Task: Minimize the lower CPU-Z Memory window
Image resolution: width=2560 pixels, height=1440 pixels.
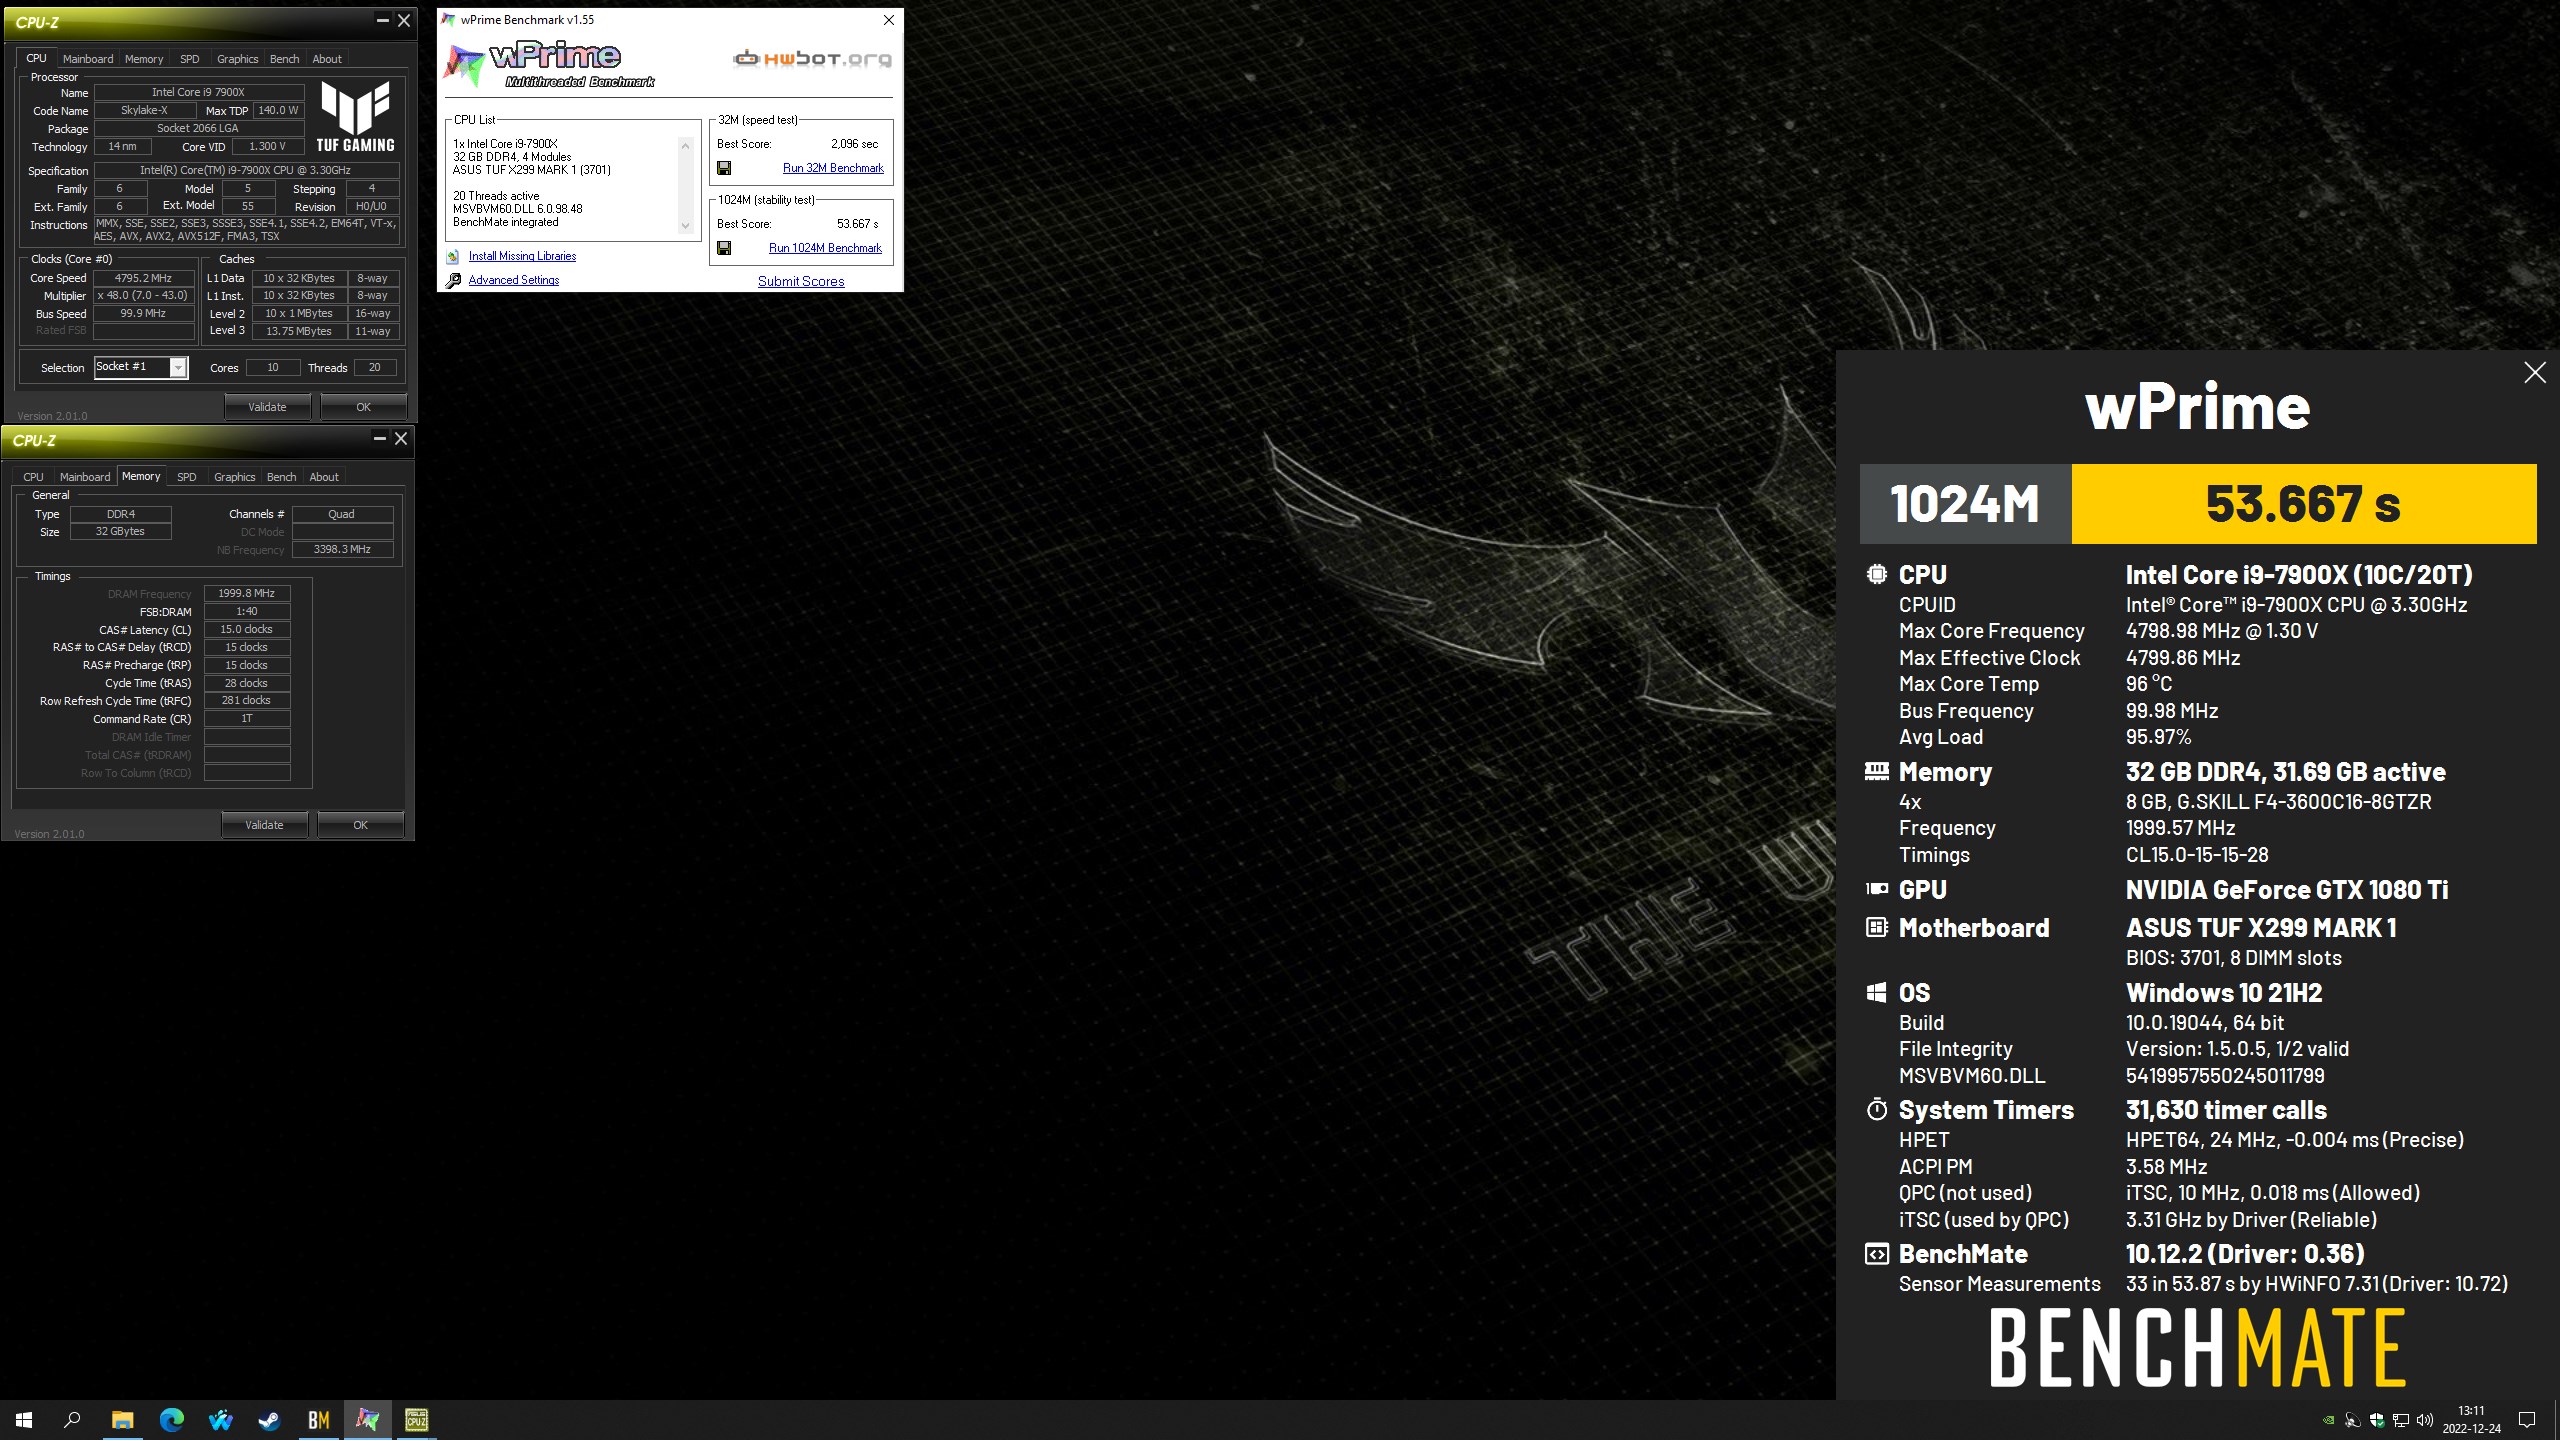Action: (379, 438)
